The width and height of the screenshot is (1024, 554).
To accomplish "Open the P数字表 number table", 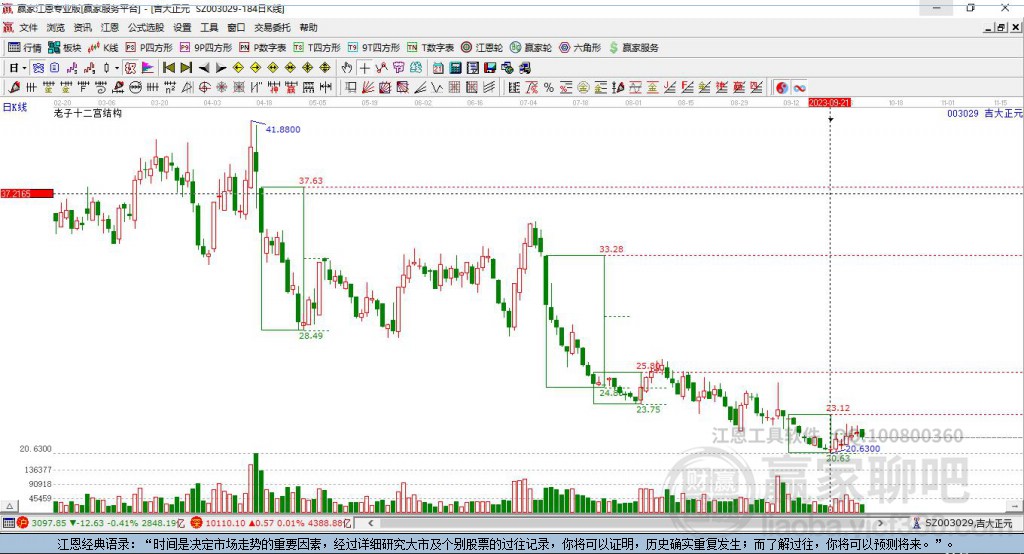I will coord(263,48).
